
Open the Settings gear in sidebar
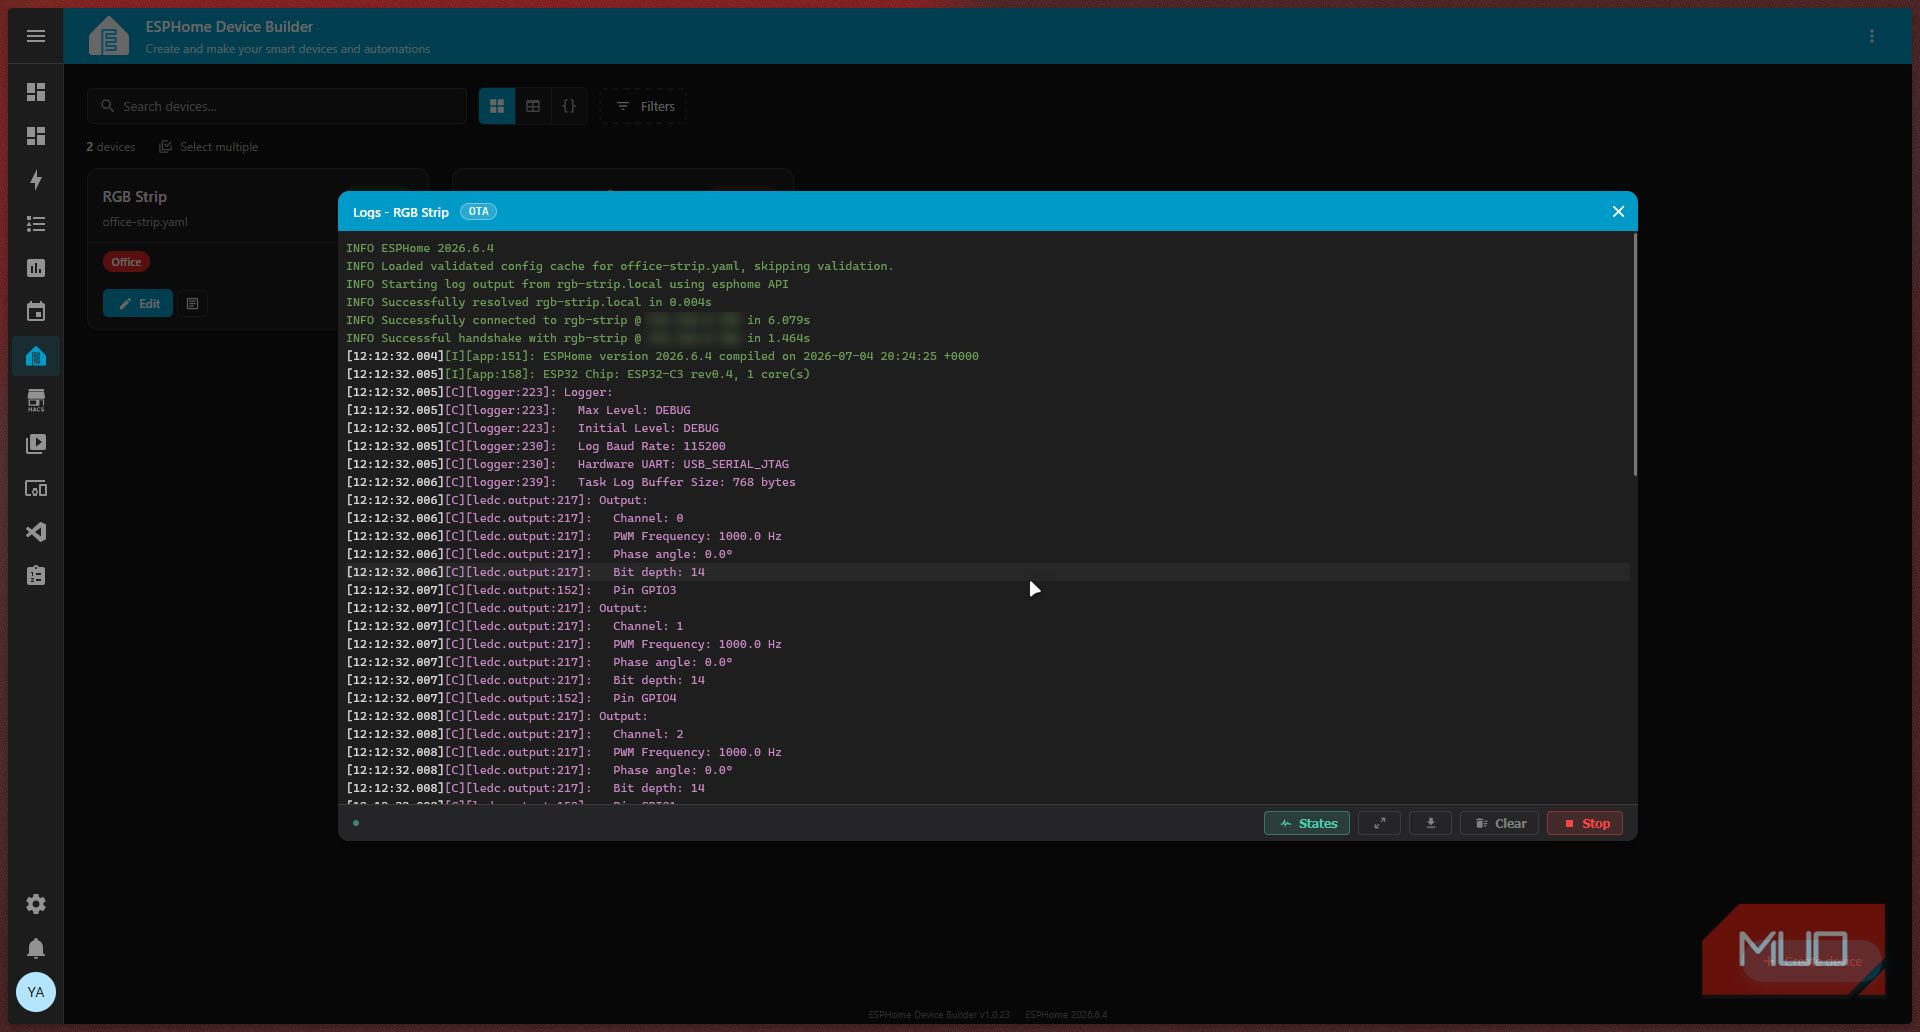[36, 904]
